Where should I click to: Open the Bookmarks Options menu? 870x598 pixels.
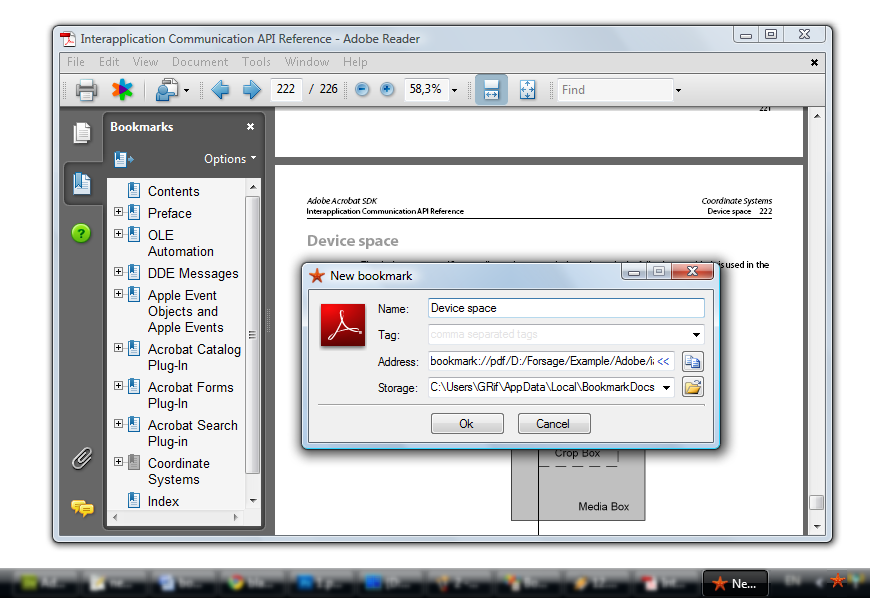point(230,159)
